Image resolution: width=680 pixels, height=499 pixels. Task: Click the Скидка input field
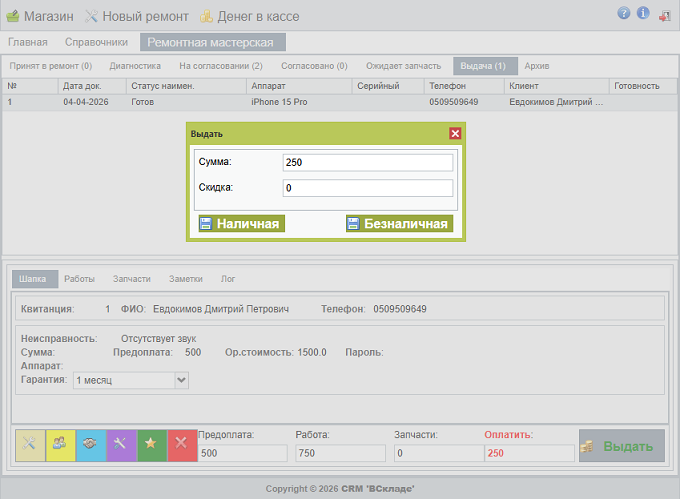(x=367, y=188)
